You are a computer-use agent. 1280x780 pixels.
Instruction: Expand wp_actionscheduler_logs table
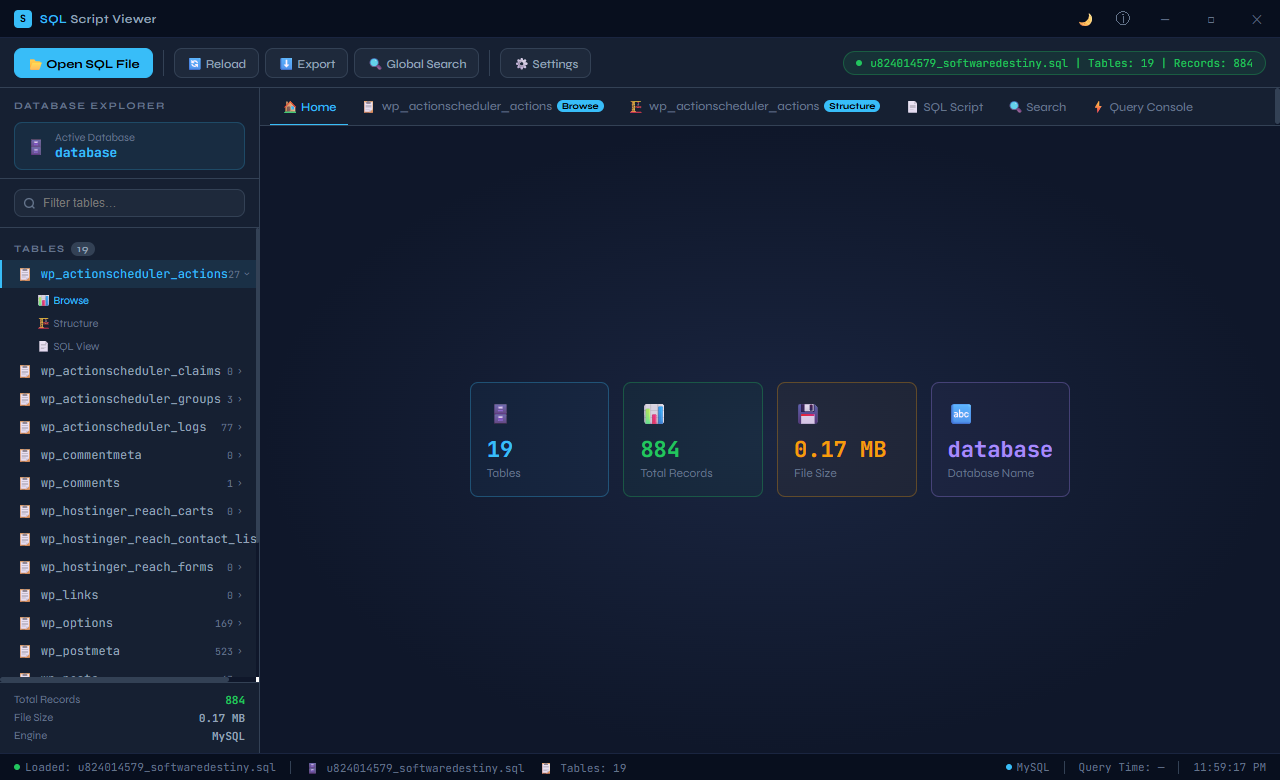click(x=128, y=427)
